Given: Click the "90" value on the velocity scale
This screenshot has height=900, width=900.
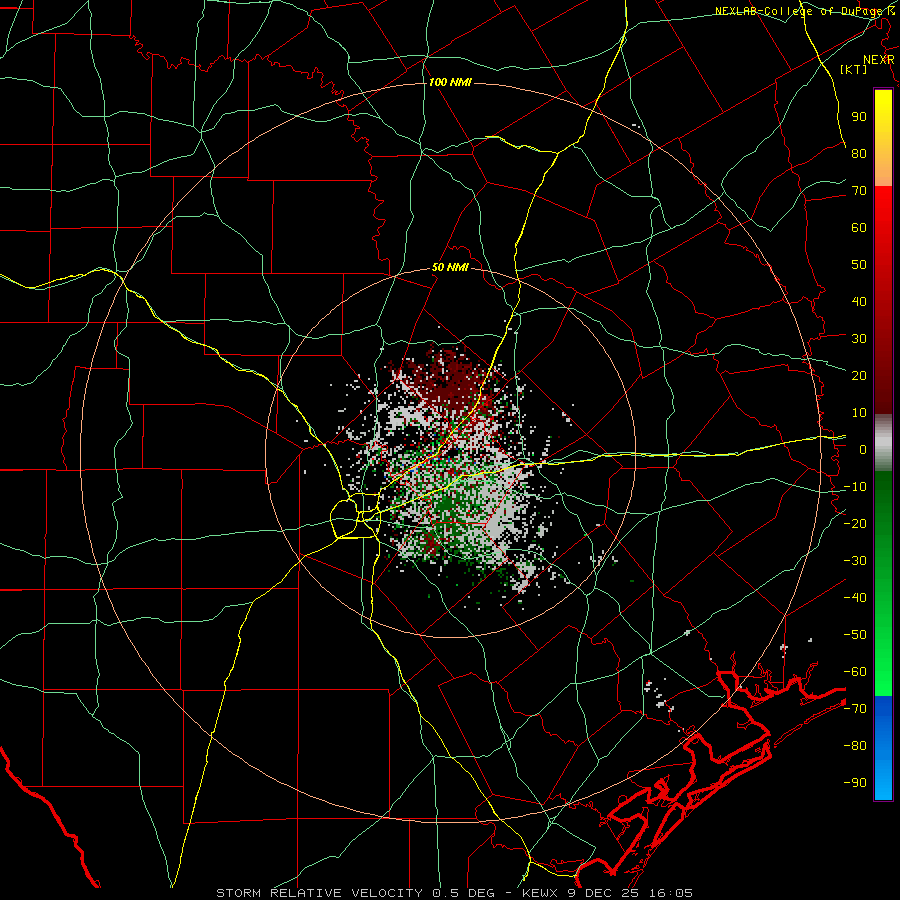Looking at the screenshot, I should (x=859, y=117).
